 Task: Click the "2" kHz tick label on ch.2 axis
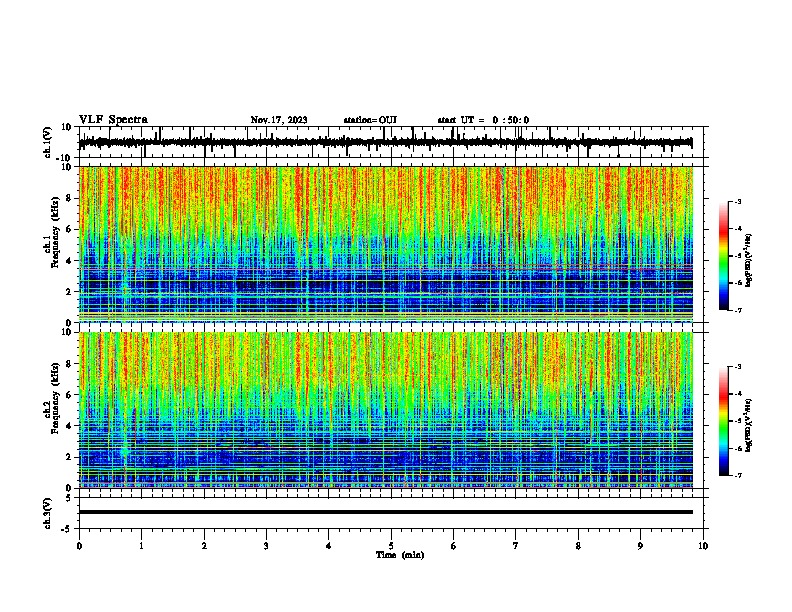point(69,457)
